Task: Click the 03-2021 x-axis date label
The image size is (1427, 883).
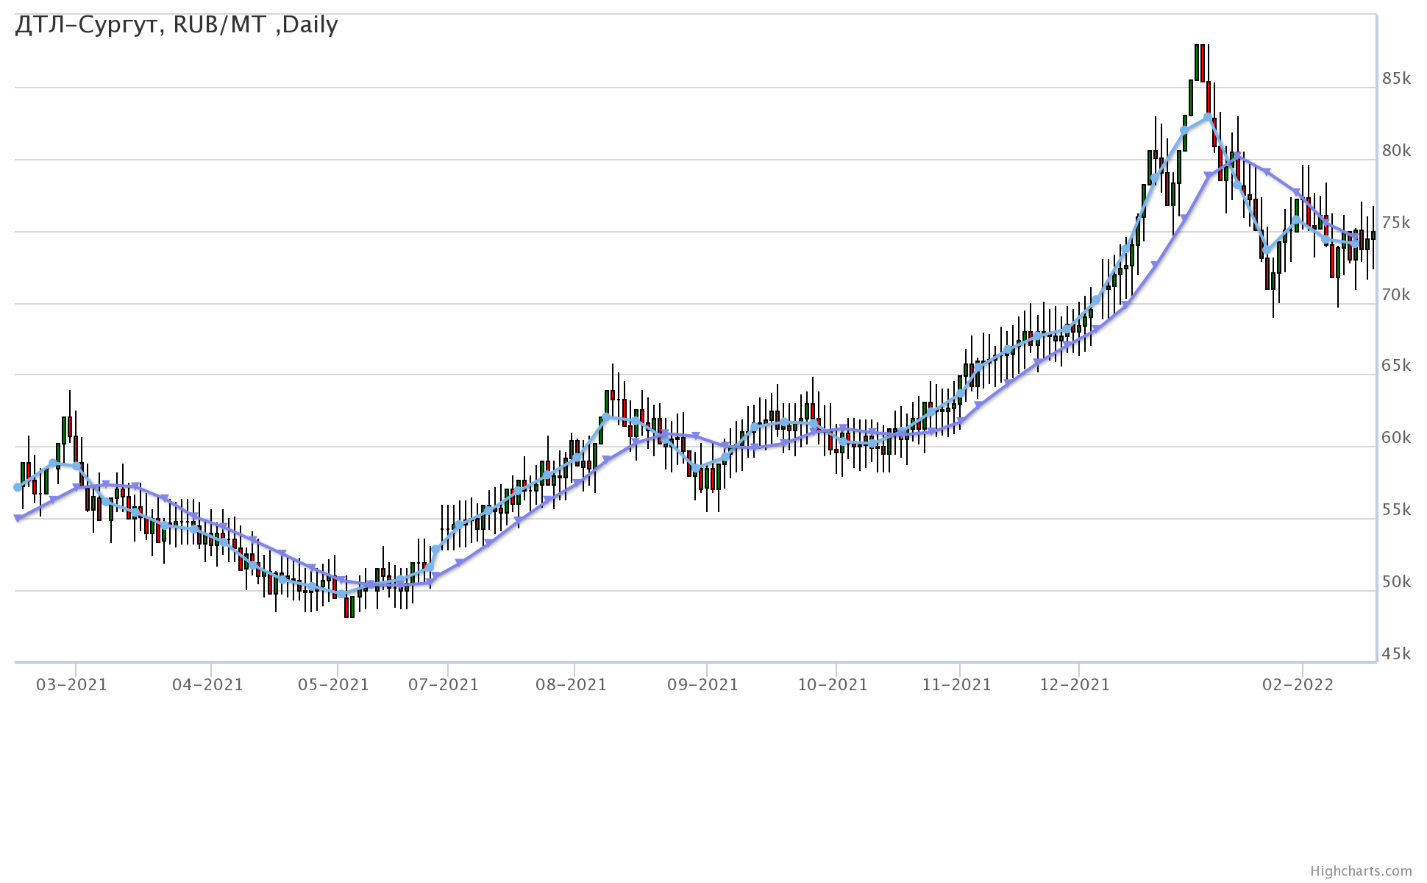Action: tap(71, 685)
